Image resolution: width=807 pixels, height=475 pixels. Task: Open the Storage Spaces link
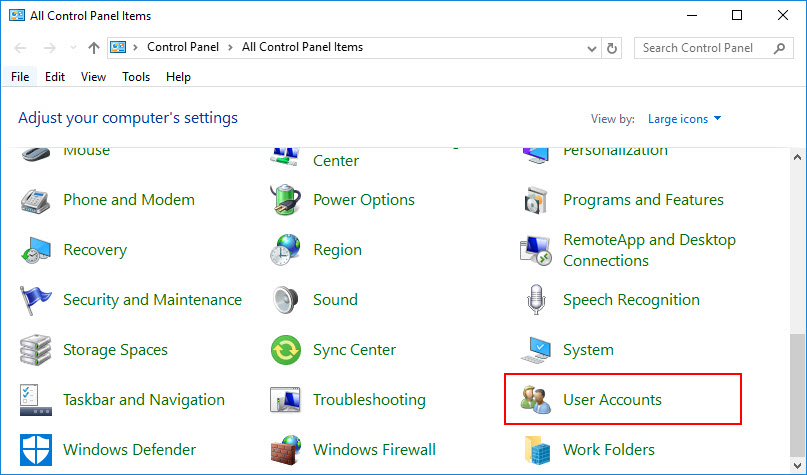(115, 350)
